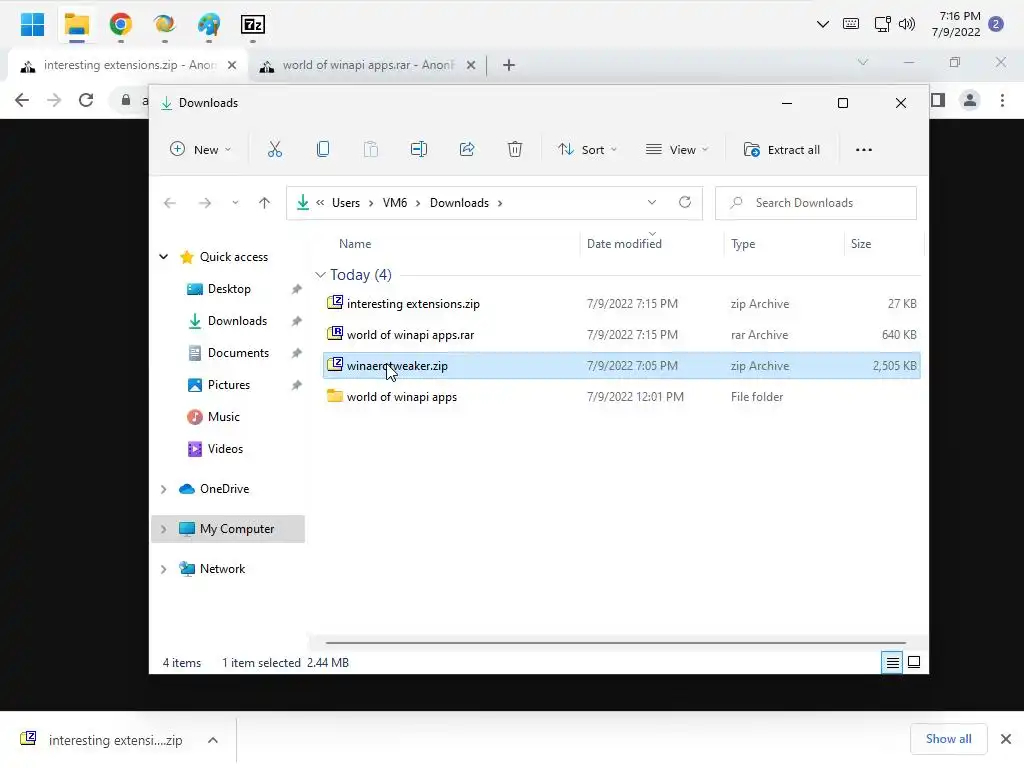Go up one folder level arrow
The image size is (1024, 768).
(264, 203)
